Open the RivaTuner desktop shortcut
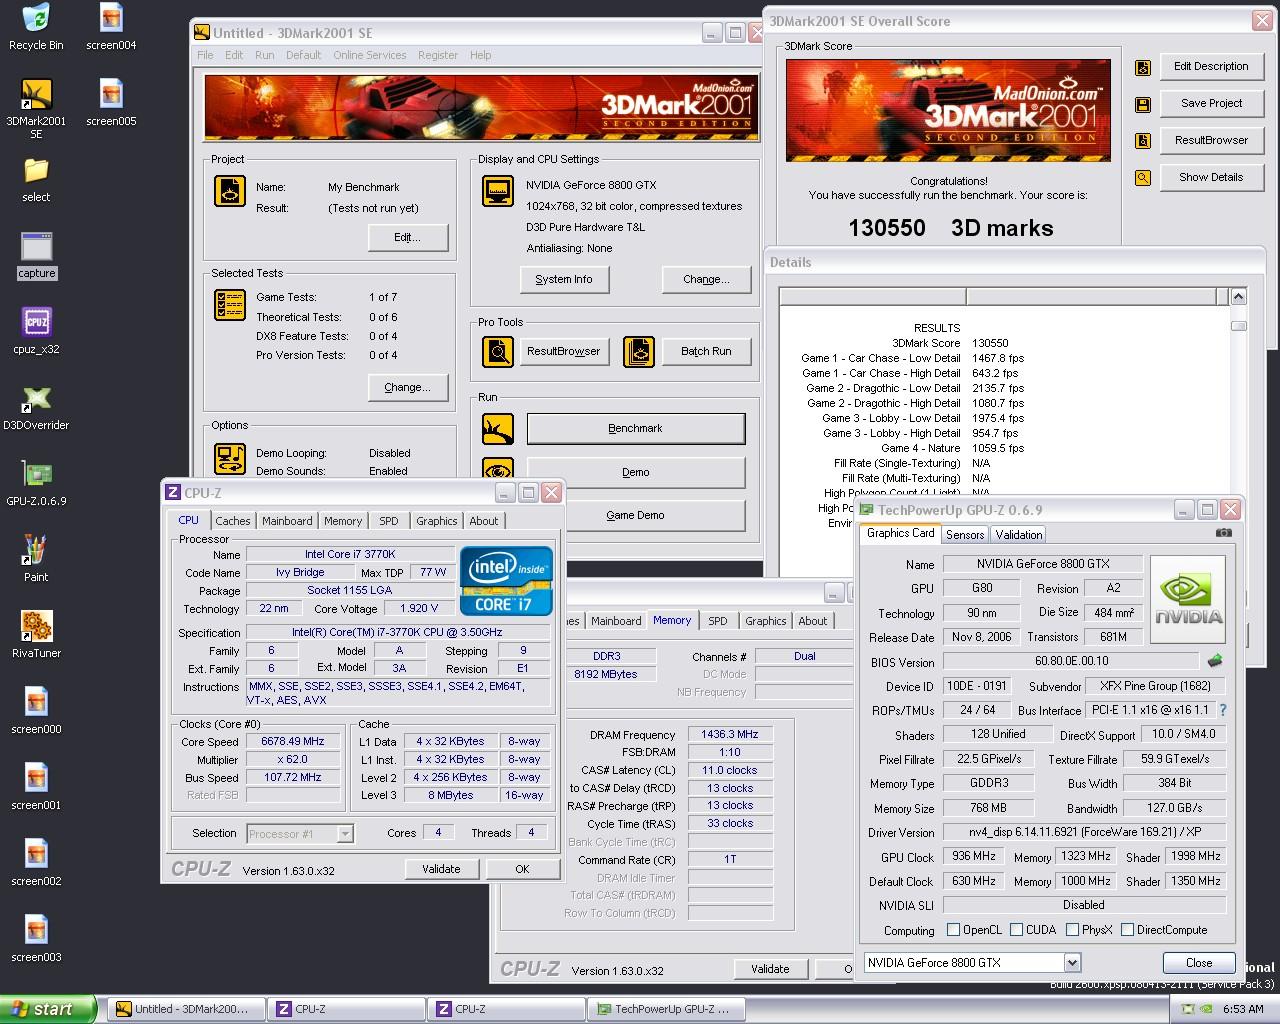The width and height of the screenshot is (1280, 1024). tap(36, 635)
